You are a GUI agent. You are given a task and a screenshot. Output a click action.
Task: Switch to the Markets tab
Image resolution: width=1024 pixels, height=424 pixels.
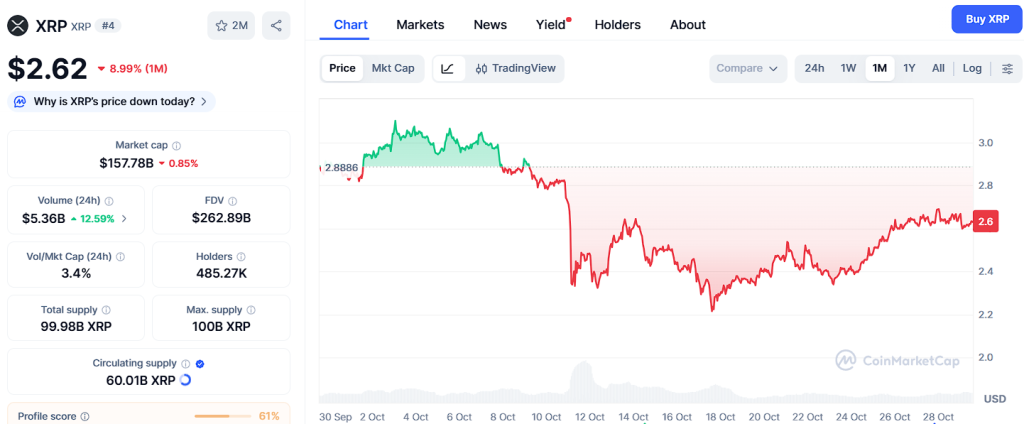coord(420,25)
